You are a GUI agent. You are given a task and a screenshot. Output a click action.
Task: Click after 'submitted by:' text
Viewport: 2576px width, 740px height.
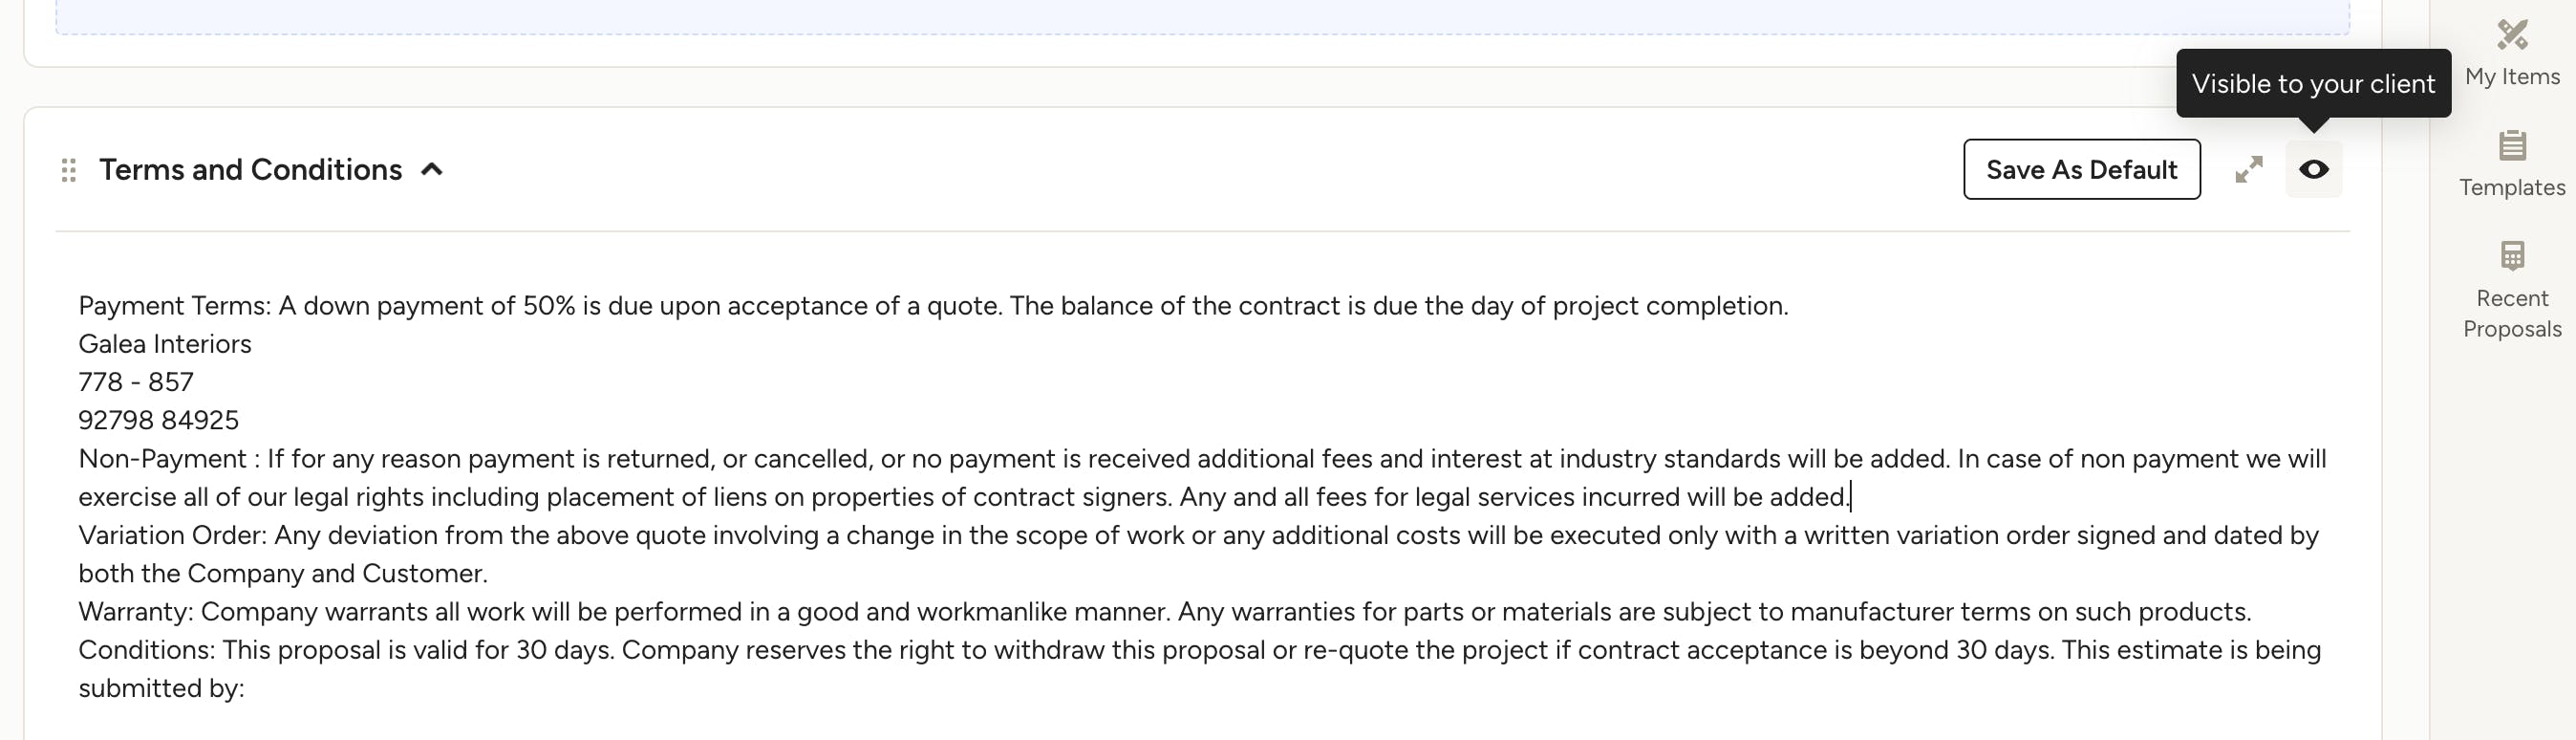(250, 689)
